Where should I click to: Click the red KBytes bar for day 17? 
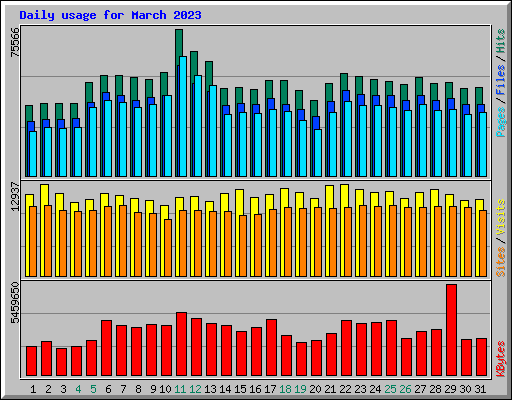[271, 348]
